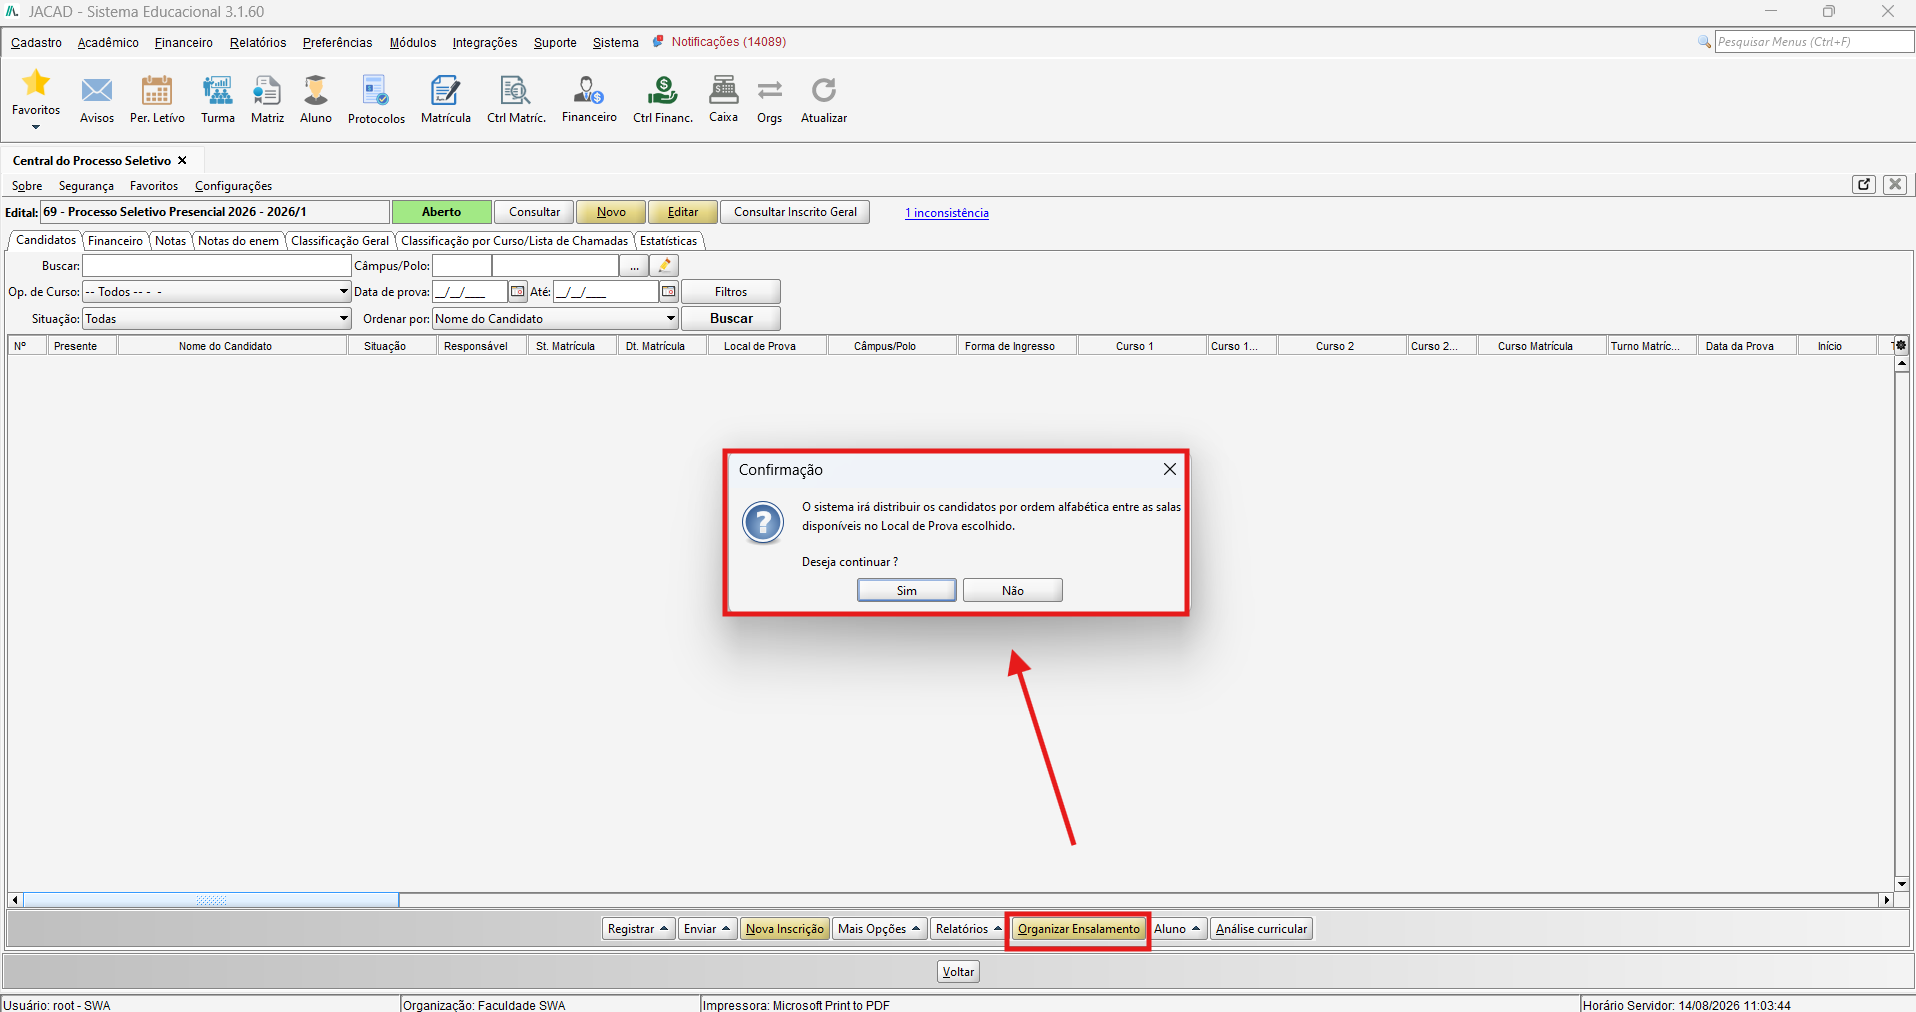1916x1012 pixels.
Task: Expand the Op. de Curso dropdown
Action: [x=344, y=292]
